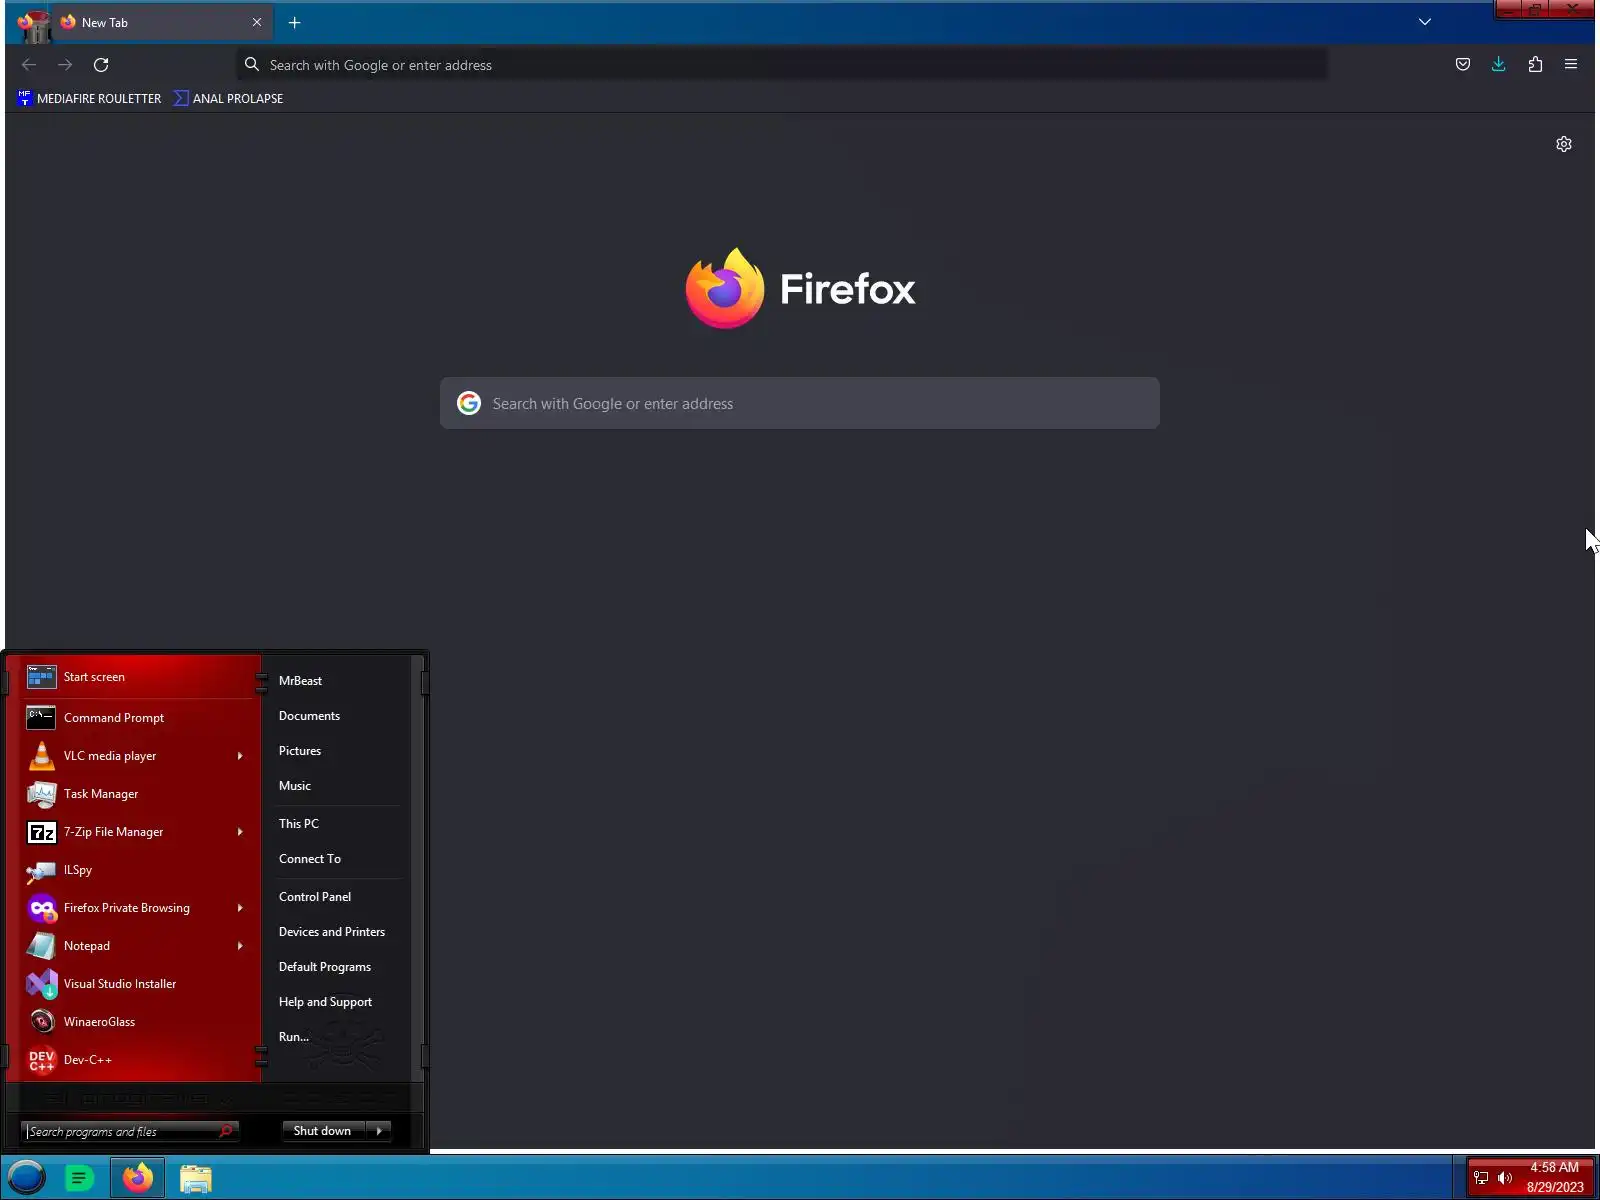This screenshot has width=1600, height=1200.
Task: Click the Firefox taskbar icon
Action: (138, 1178)
